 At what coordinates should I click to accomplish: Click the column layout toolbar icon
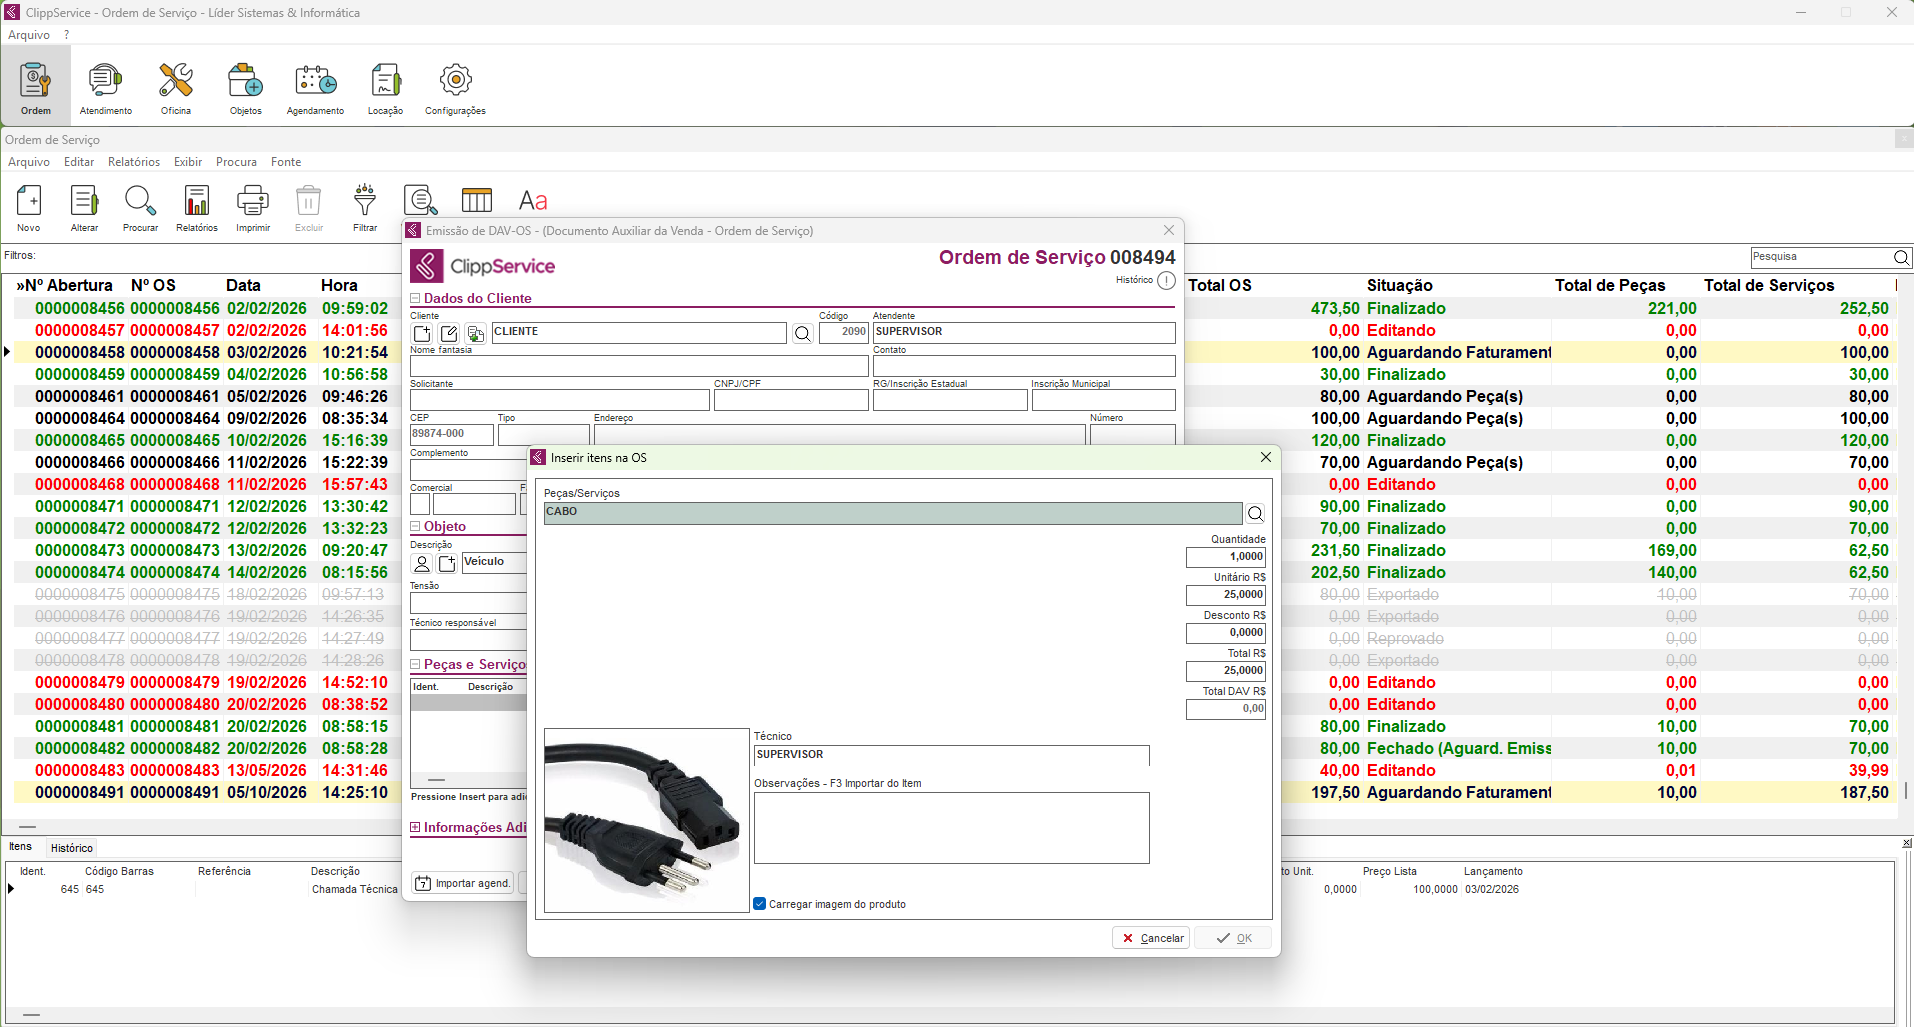pyautogui.click(x=477, y=200)
